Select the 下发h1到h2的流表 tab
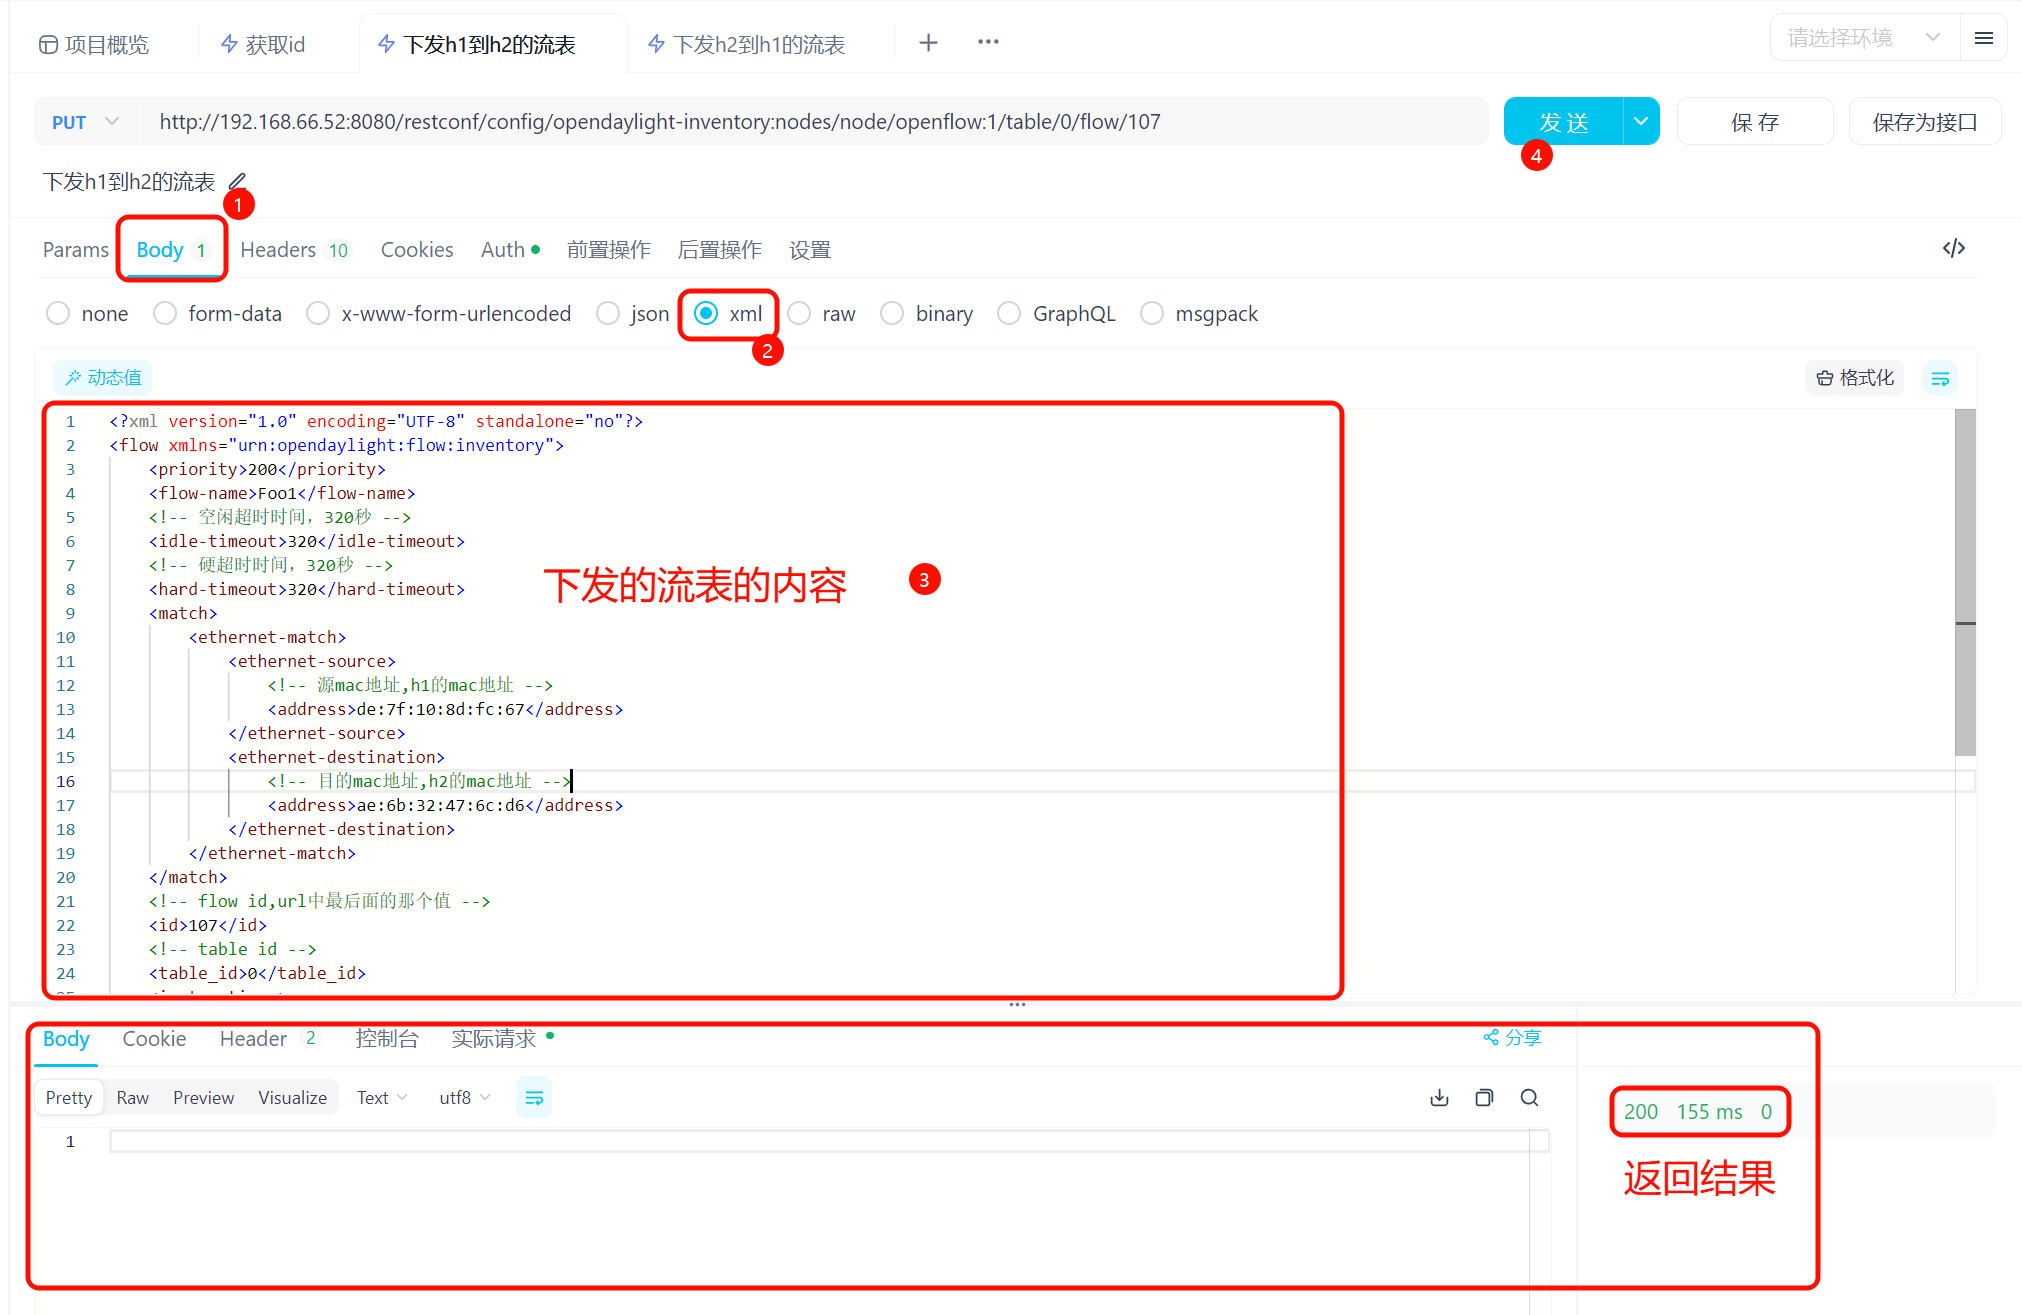Viewport: 2022px width, 1315px height. pos(476,44)
